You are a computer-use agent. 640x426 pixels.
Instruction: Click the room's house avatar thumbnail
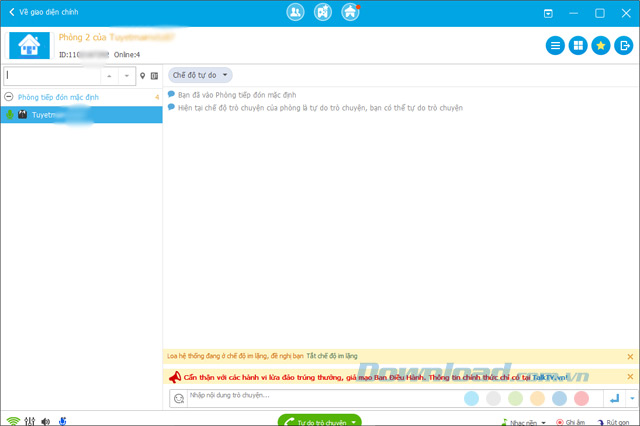[29, 45]
